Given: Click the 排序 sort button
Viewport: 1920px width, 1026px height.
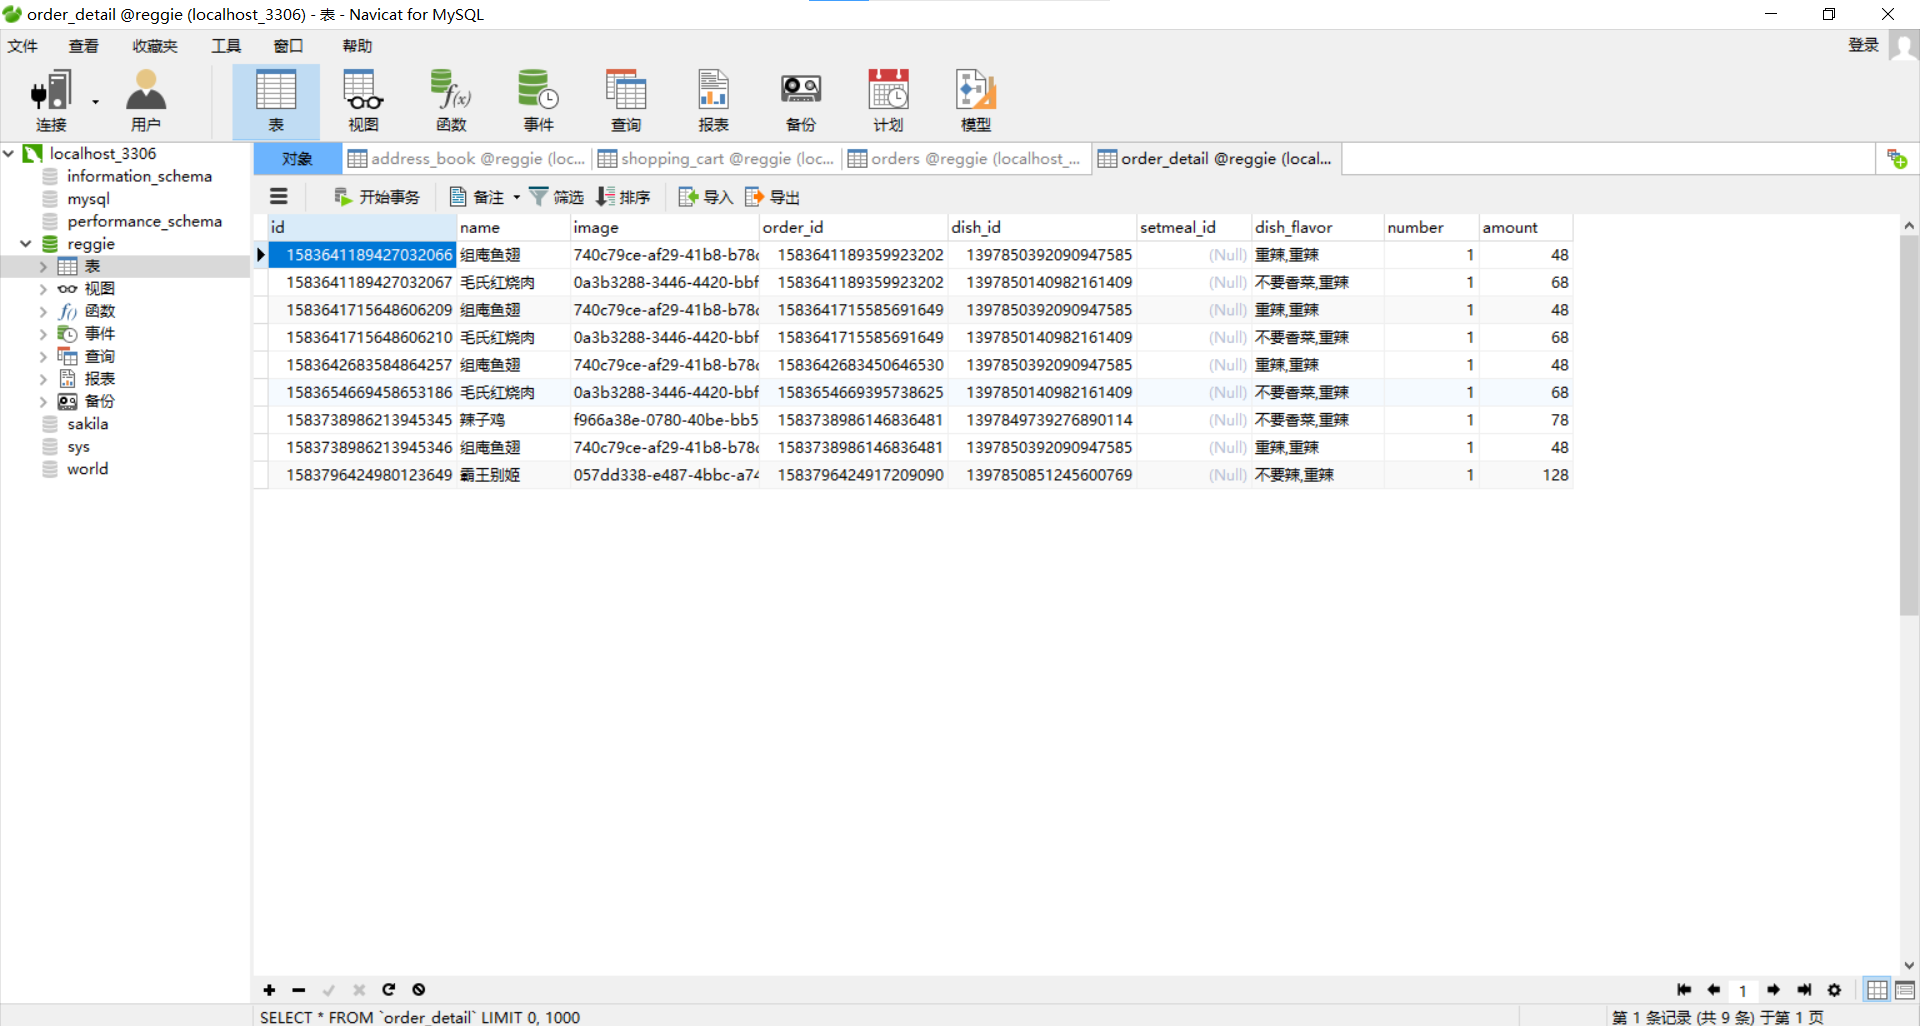Looking at the screenshot, I should [623, 197].
